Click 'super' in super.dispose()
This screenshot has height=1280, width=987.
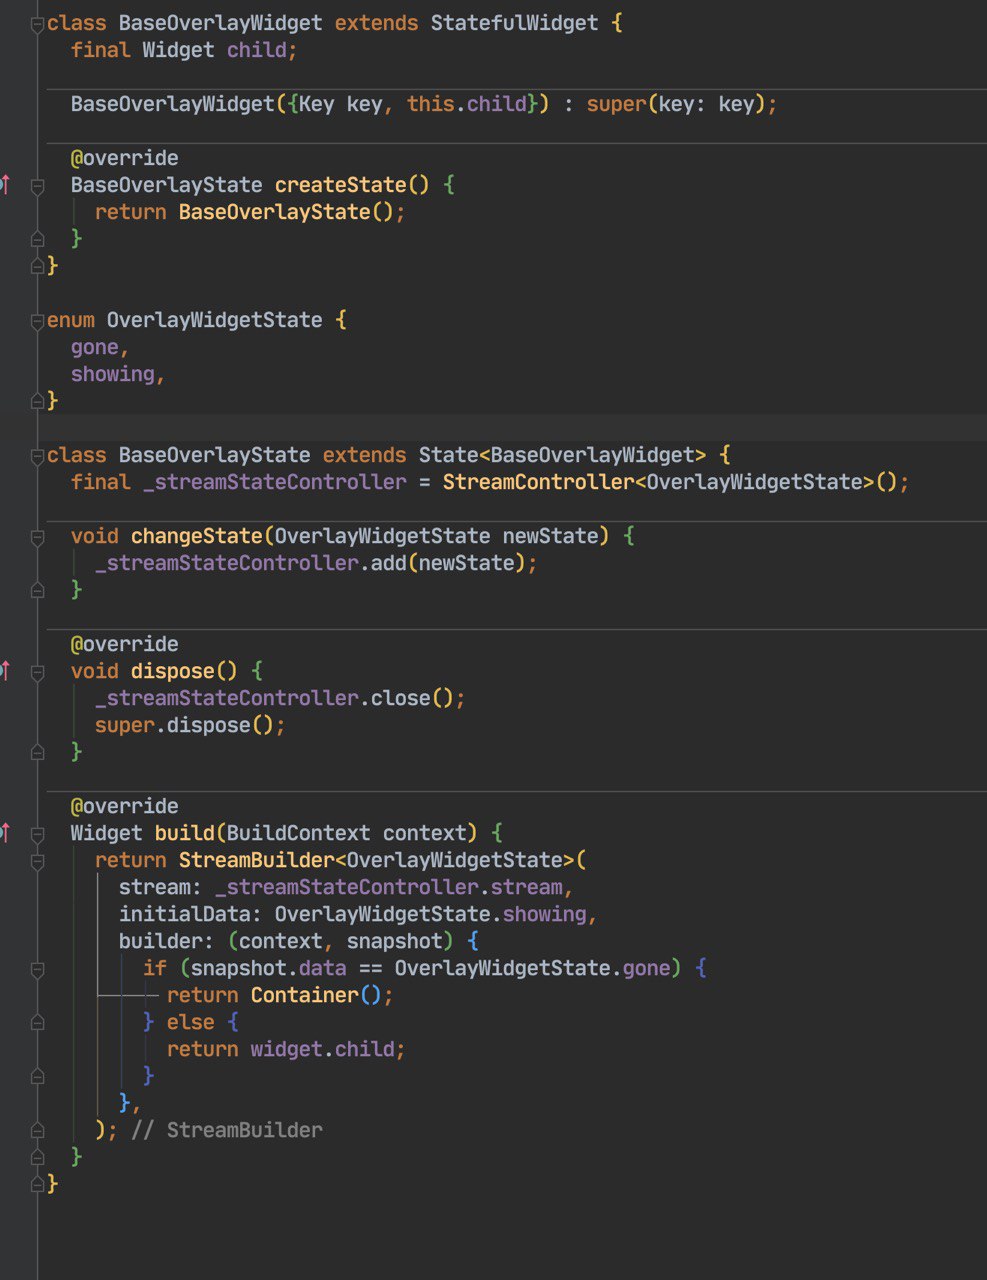(124, 725)
